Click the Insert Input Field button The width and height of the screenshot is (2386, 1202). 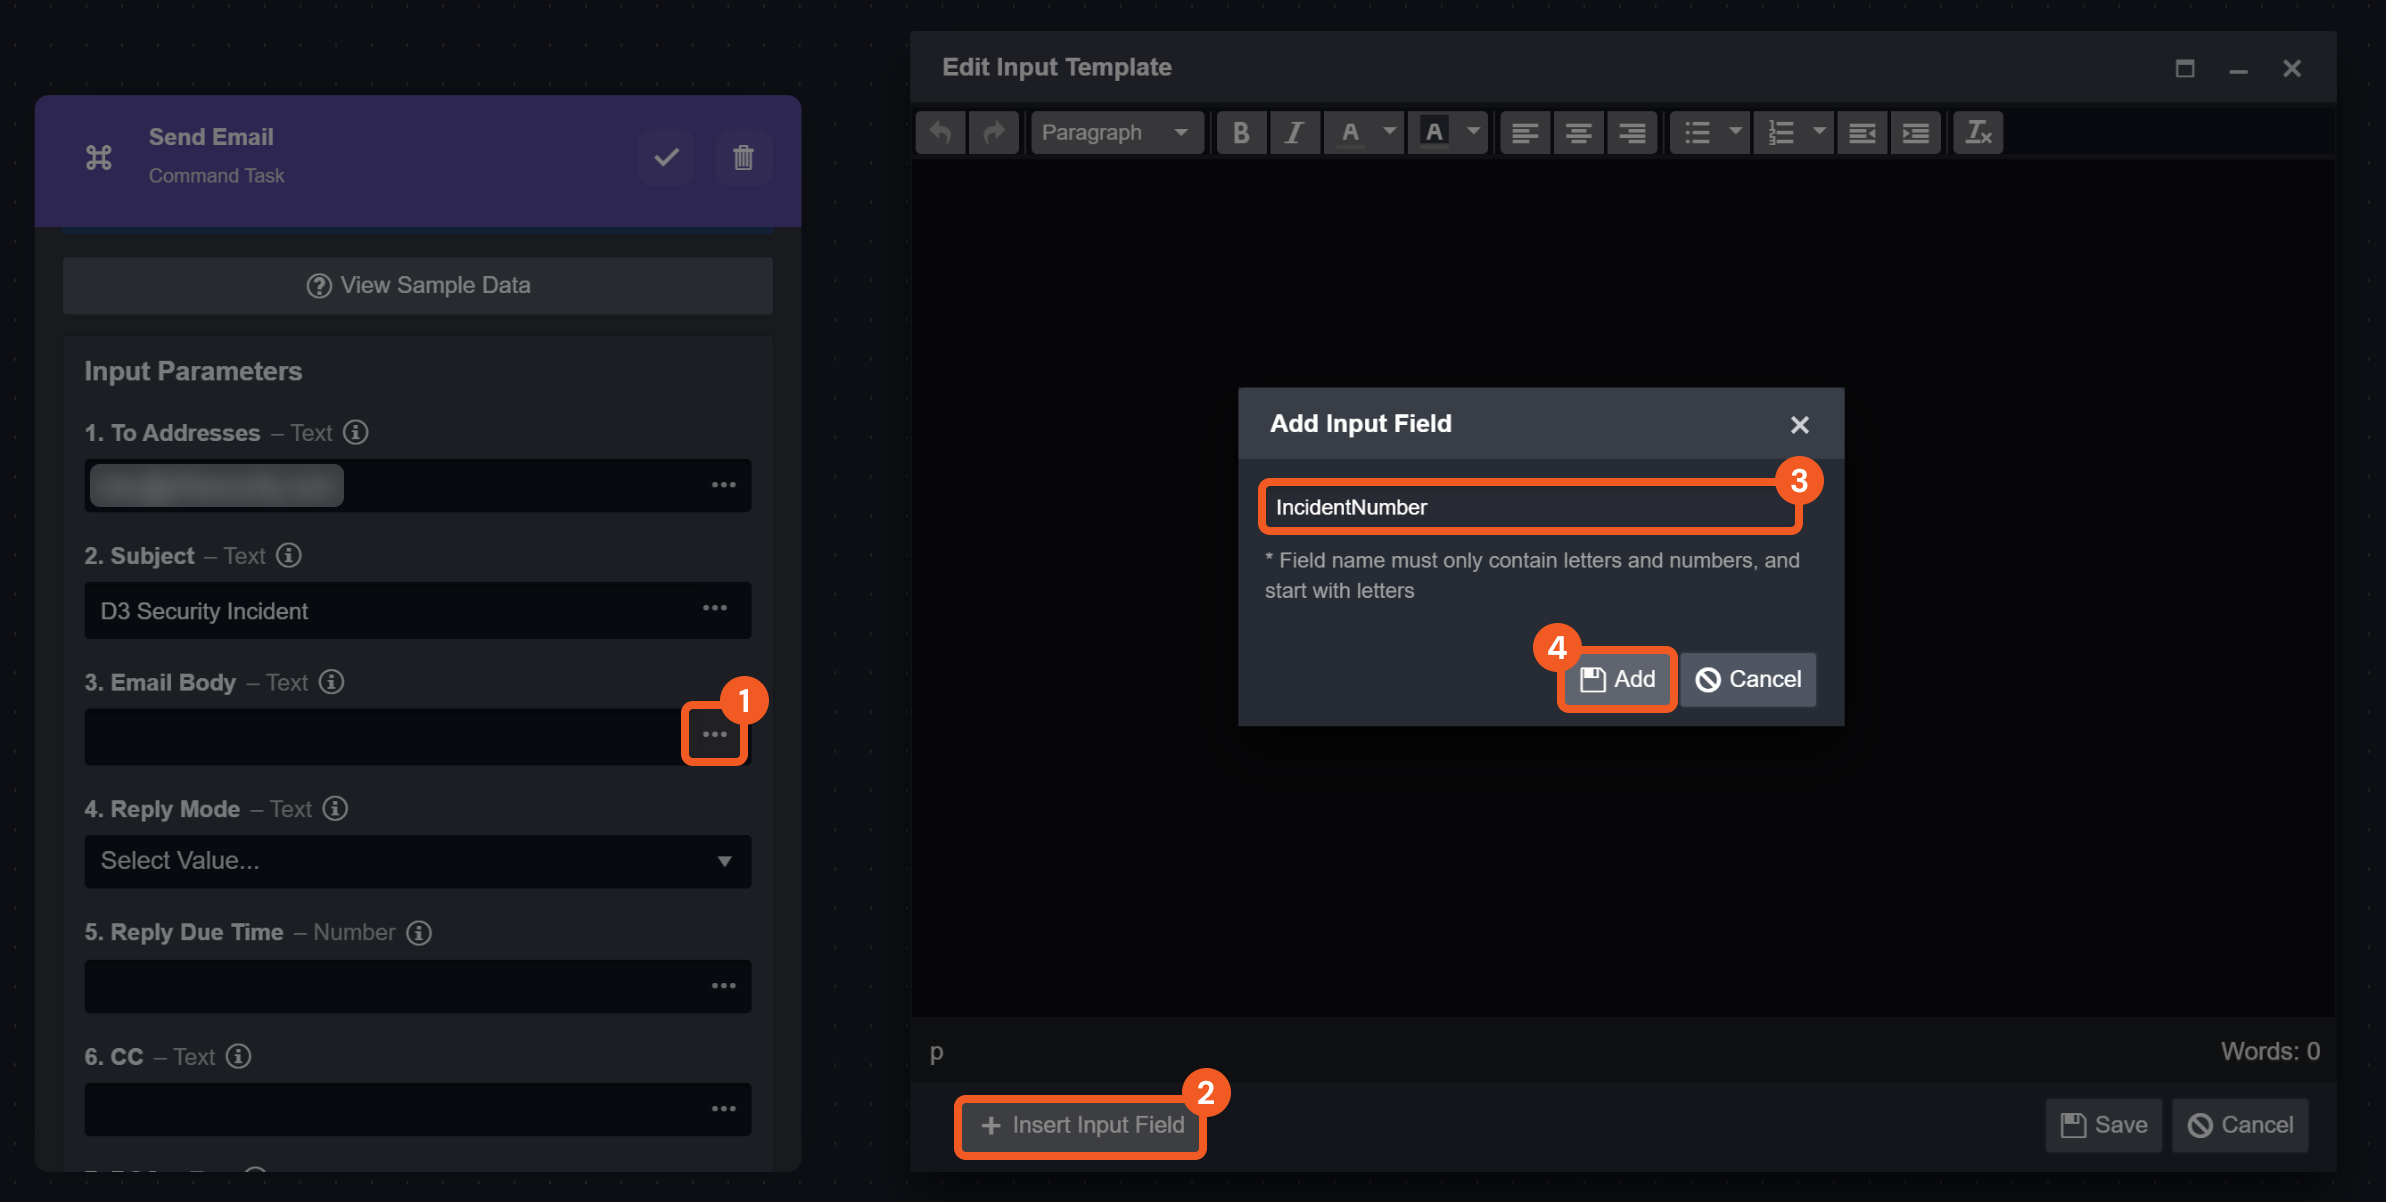click(x=1082, y=1126)
